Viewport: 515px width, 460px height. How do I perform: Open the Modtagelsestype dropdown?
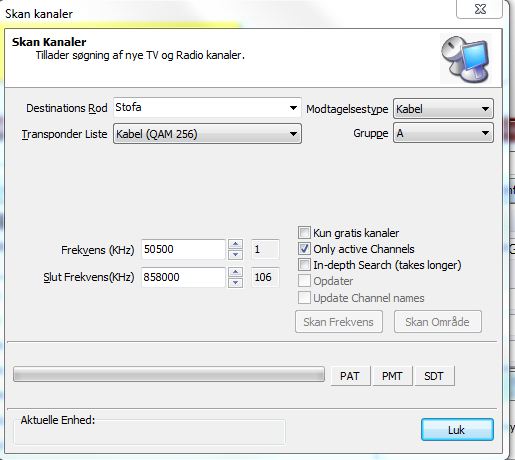[x=443, y=109]
